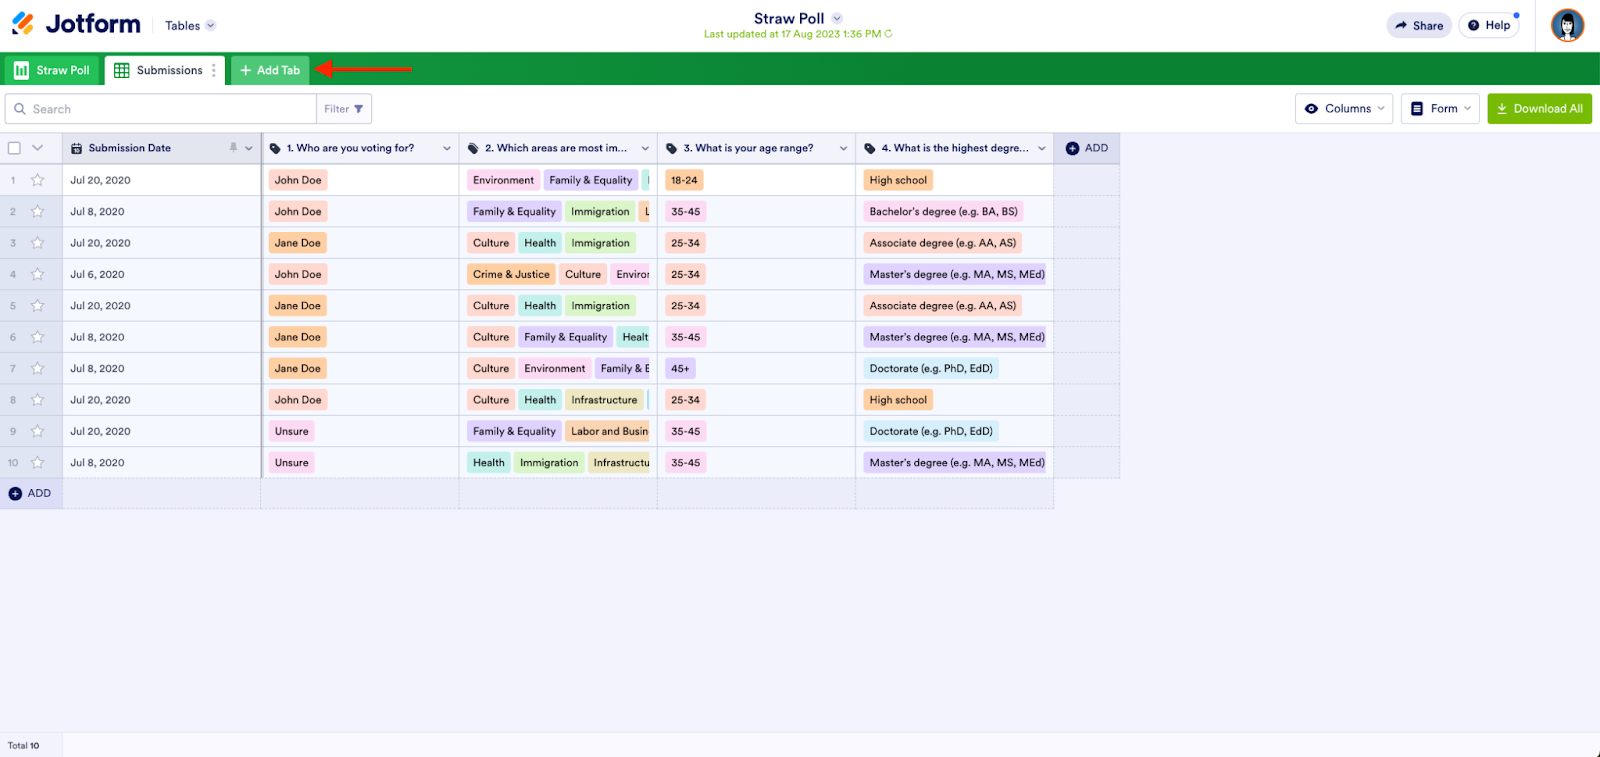The image size is (1600, 757).
Task: Click the tag icon for areas question column
Action: 474,148
